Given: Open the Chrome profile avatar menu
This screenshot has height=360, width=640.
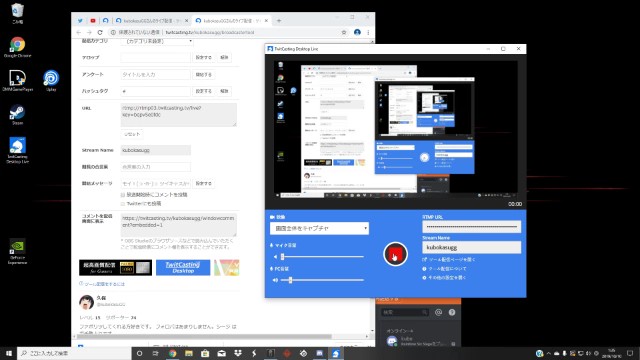Looking at the screenshot, I should pyautogui.click(x=357, y=32).
